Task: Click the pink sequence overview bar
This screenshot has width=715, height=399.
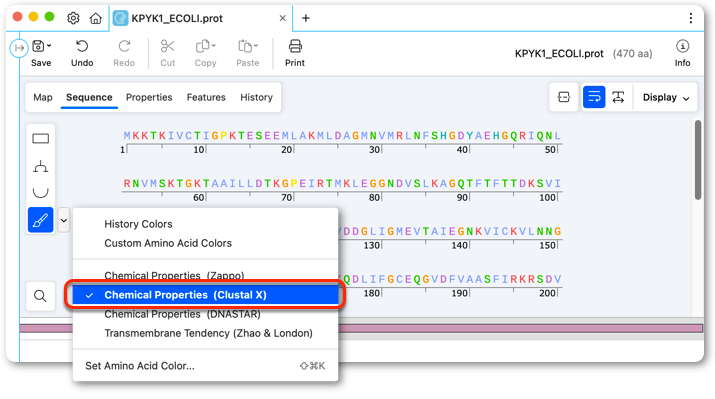Action: click(x=520, y=329)
